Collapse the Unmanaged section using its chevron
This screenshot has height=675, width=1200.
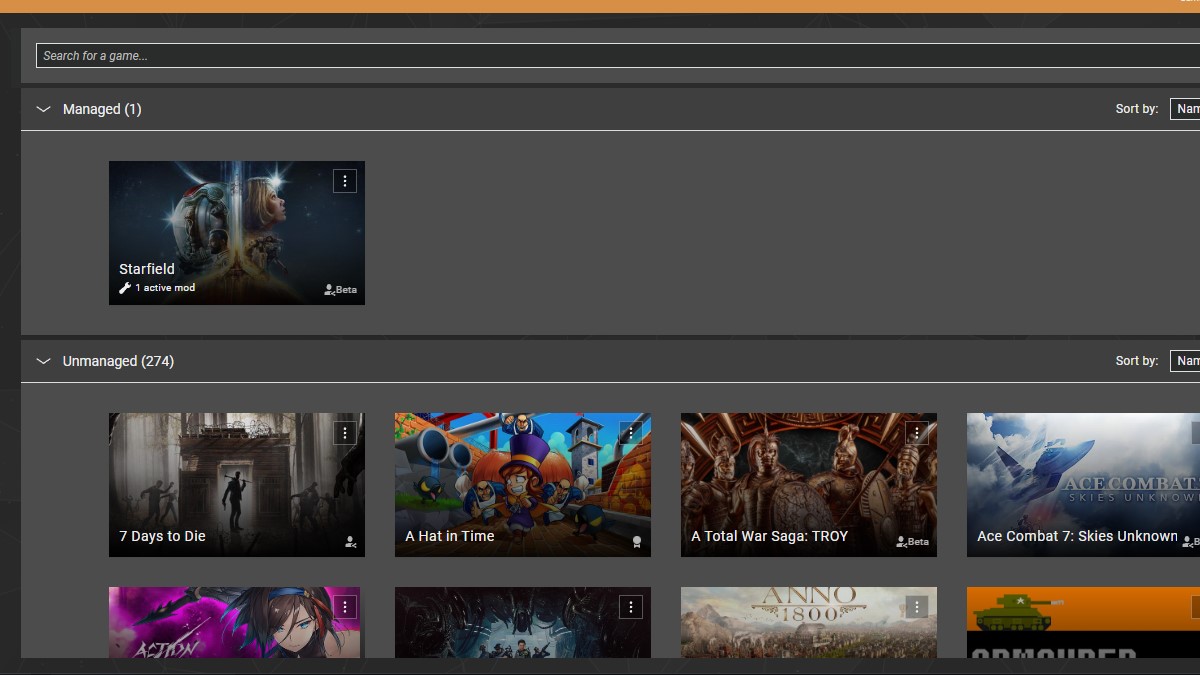pos(43,360)
